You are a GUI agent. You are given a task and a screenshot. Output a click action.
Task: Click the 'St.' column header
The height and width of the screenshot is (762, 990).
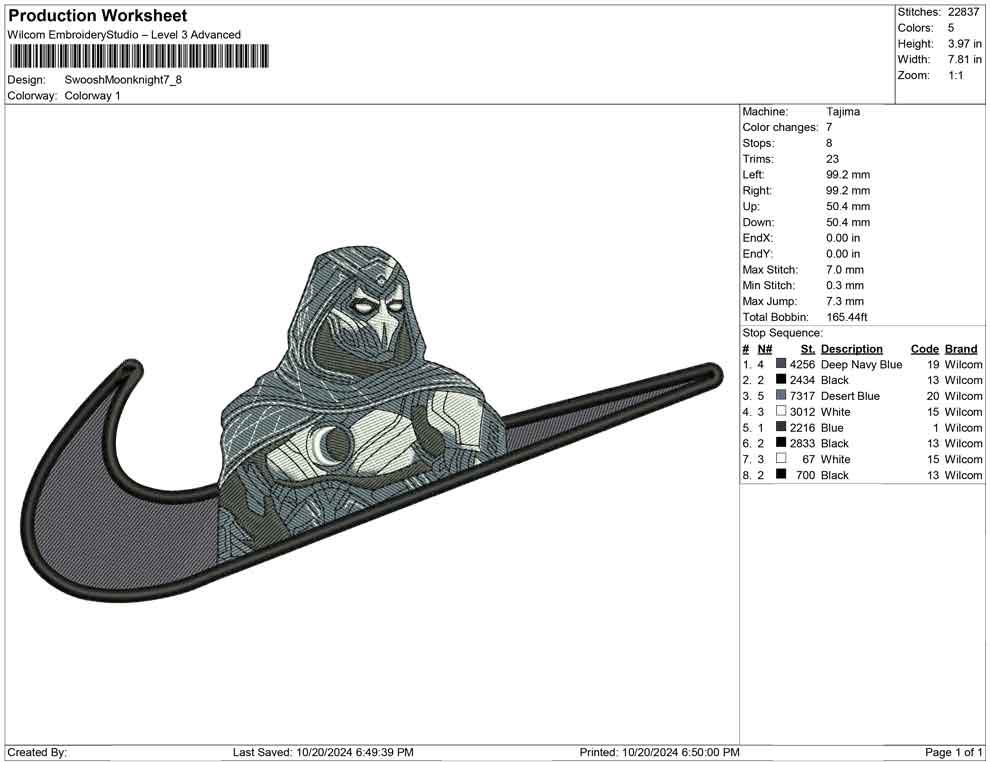808,348
